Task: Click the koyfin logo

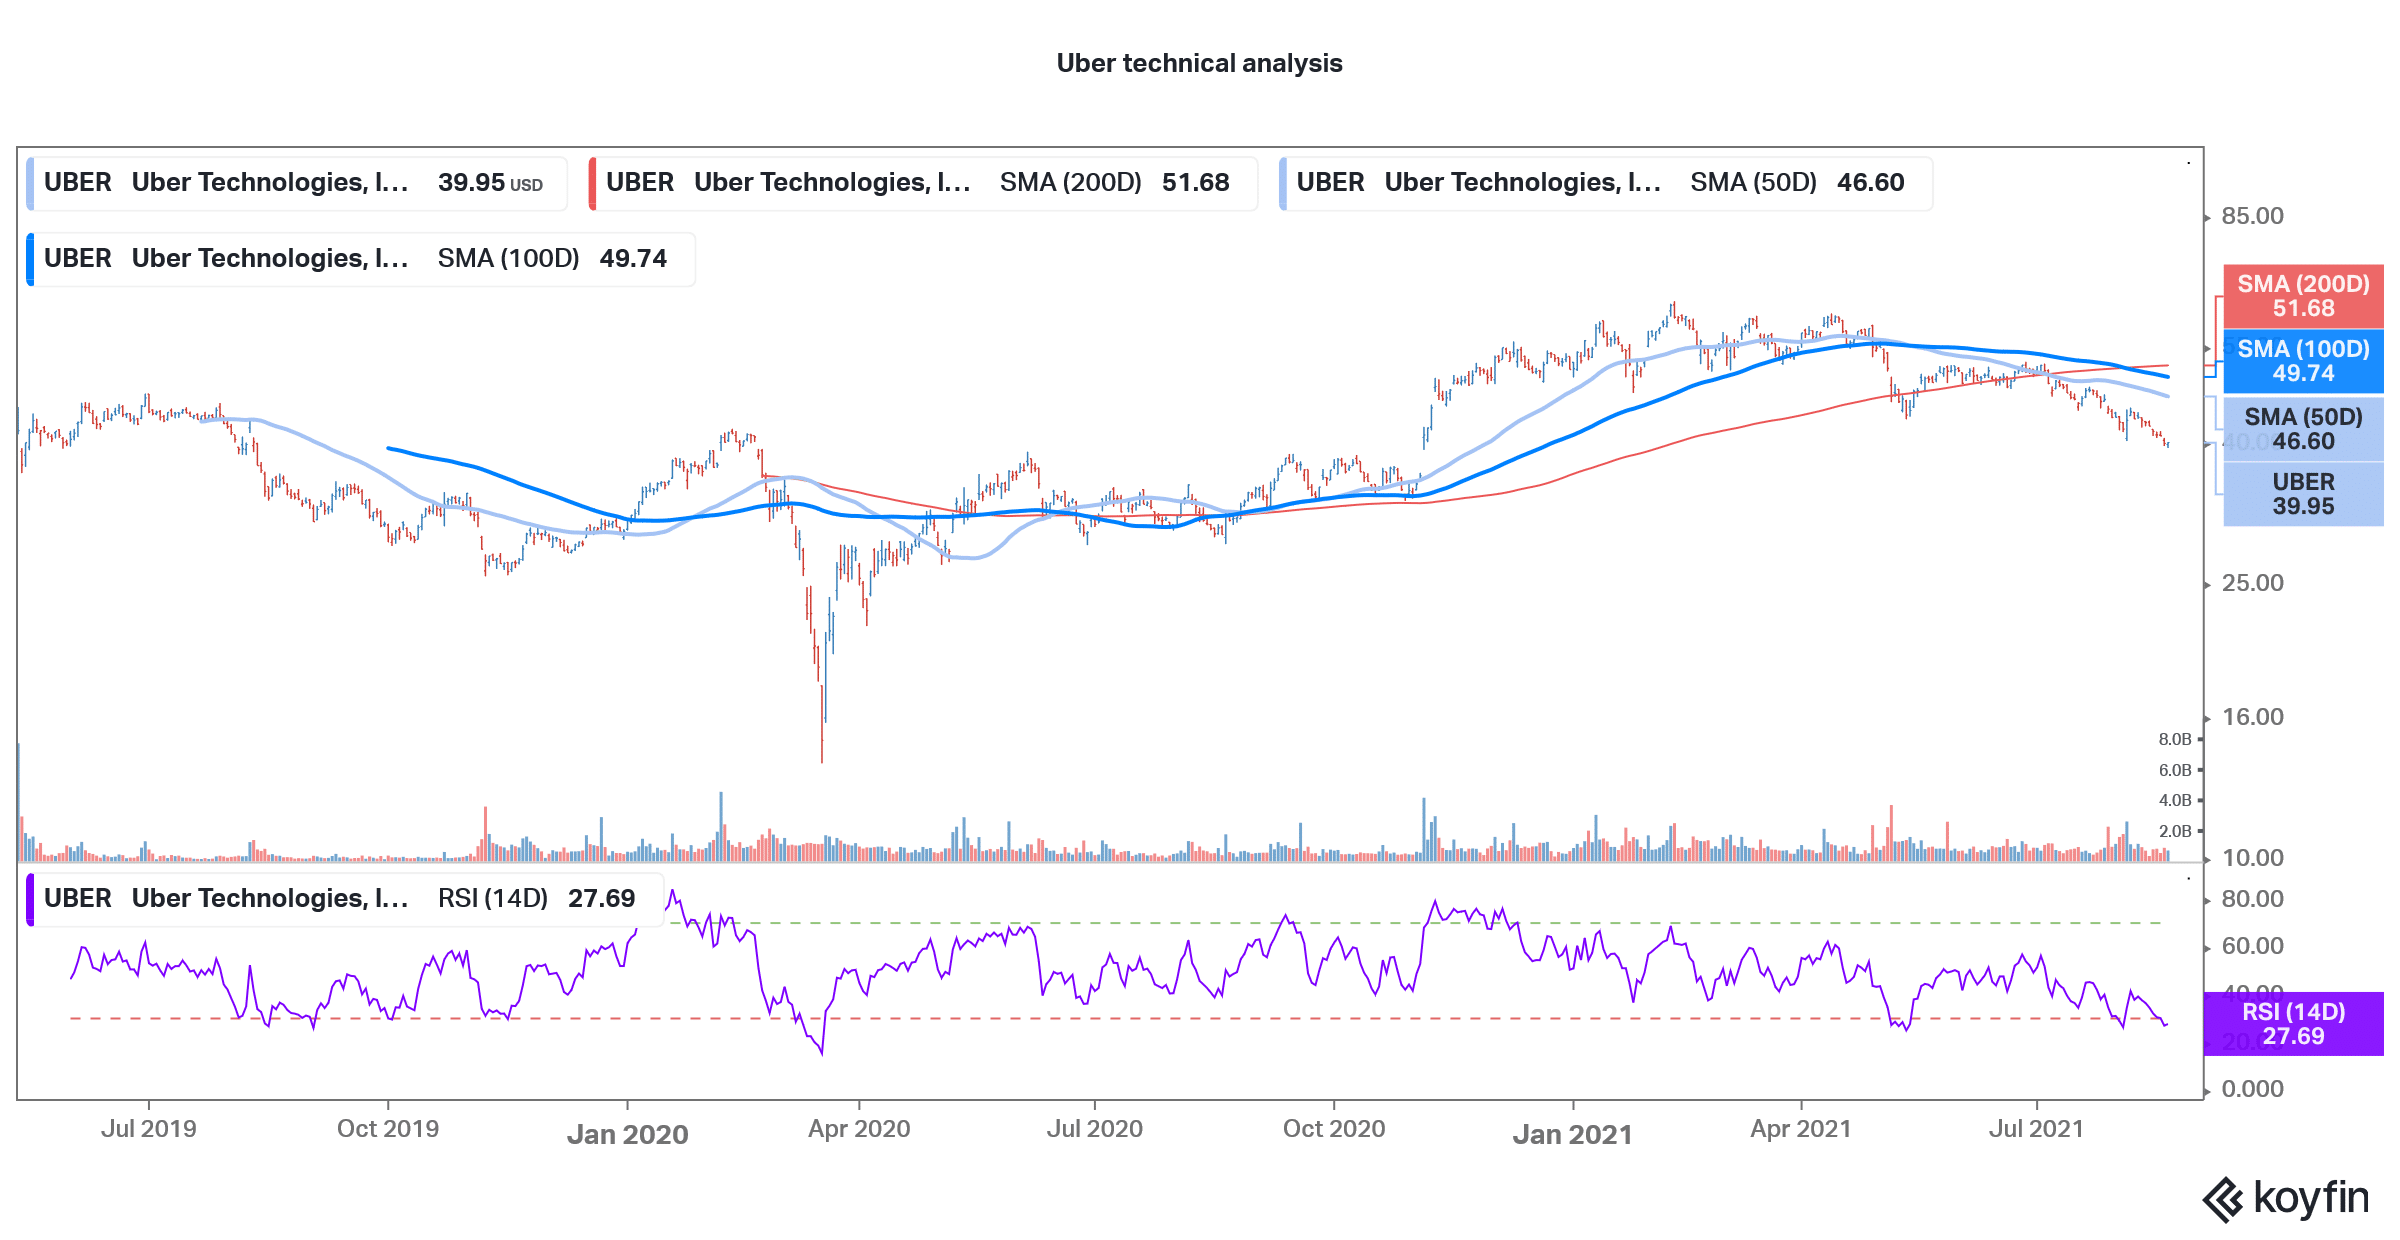Action: point(2286,1198)
